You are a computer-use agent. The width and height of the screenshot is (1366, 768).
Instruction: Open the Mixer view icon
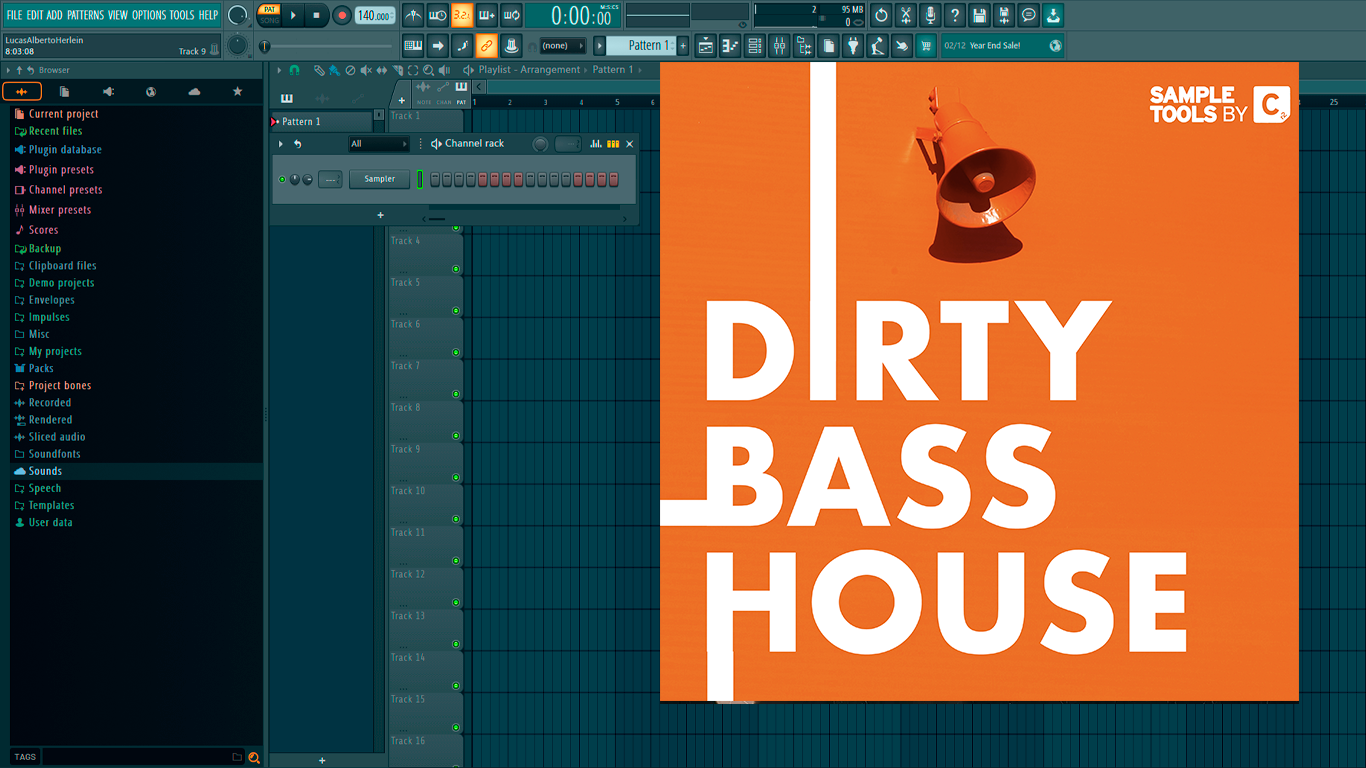click(x=779, y=45)
